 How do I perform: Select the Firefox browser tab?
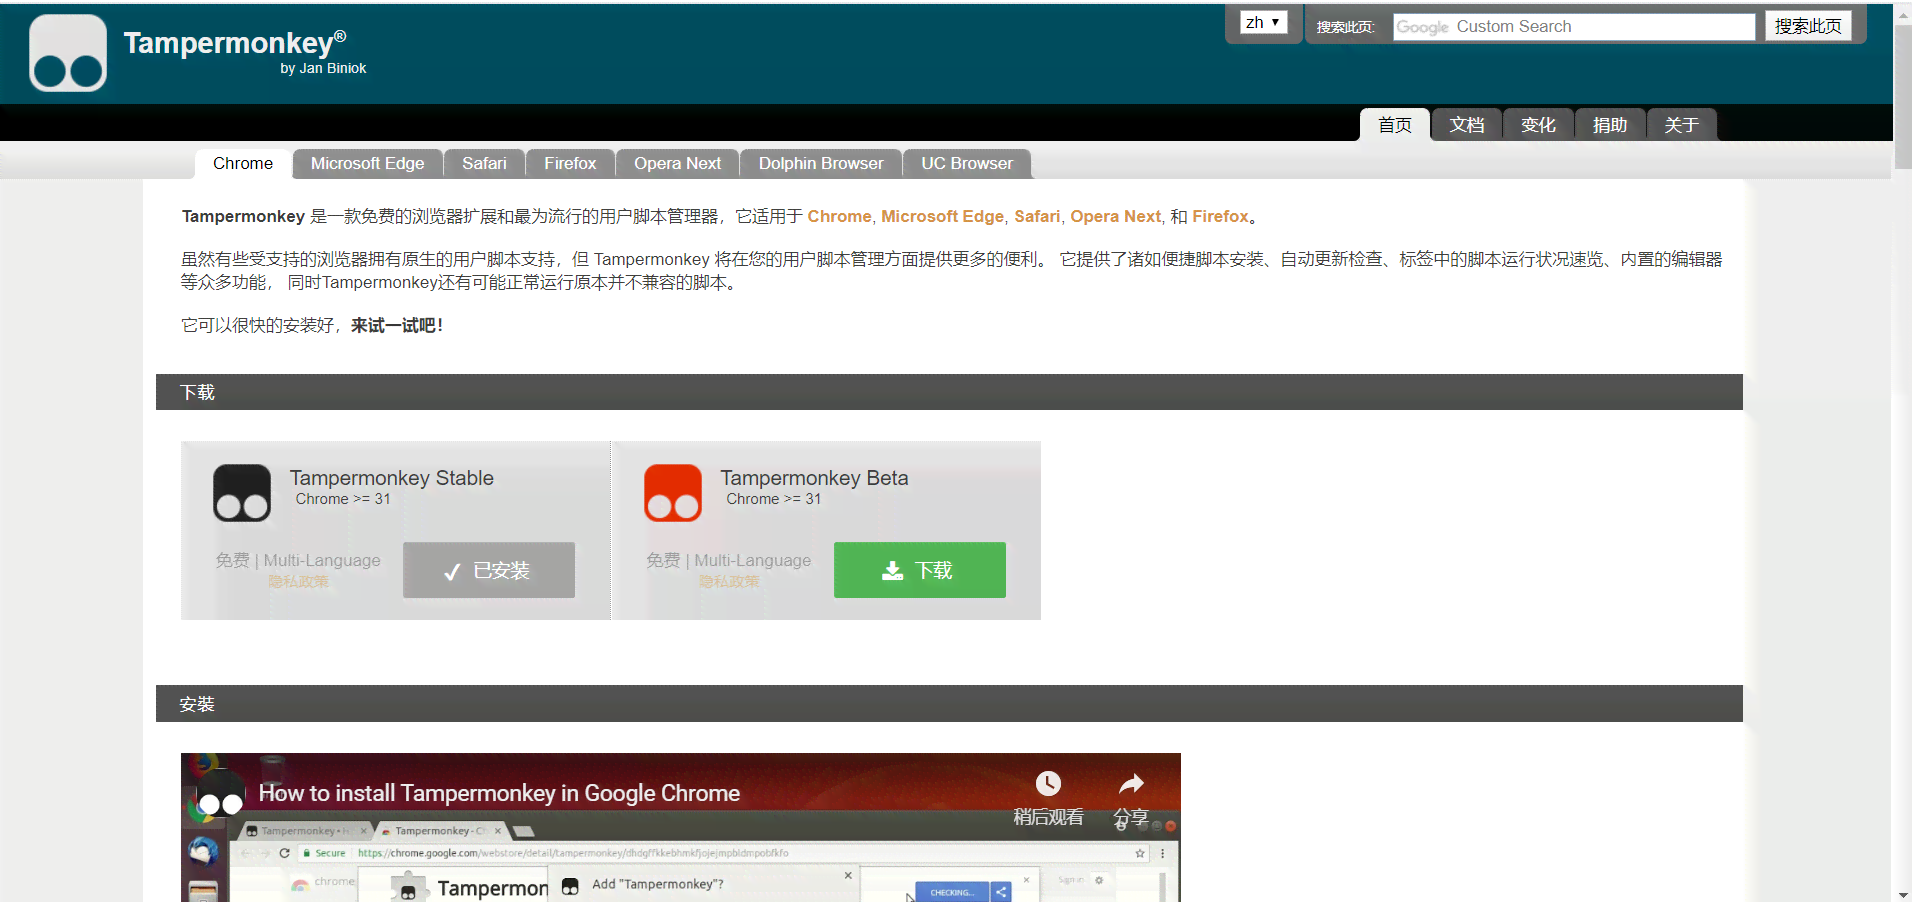click(570, 163)
